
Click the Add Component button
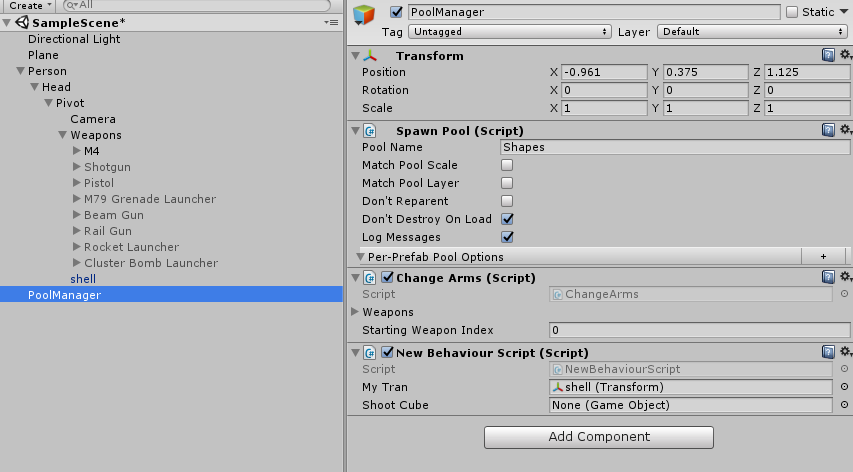599,437
